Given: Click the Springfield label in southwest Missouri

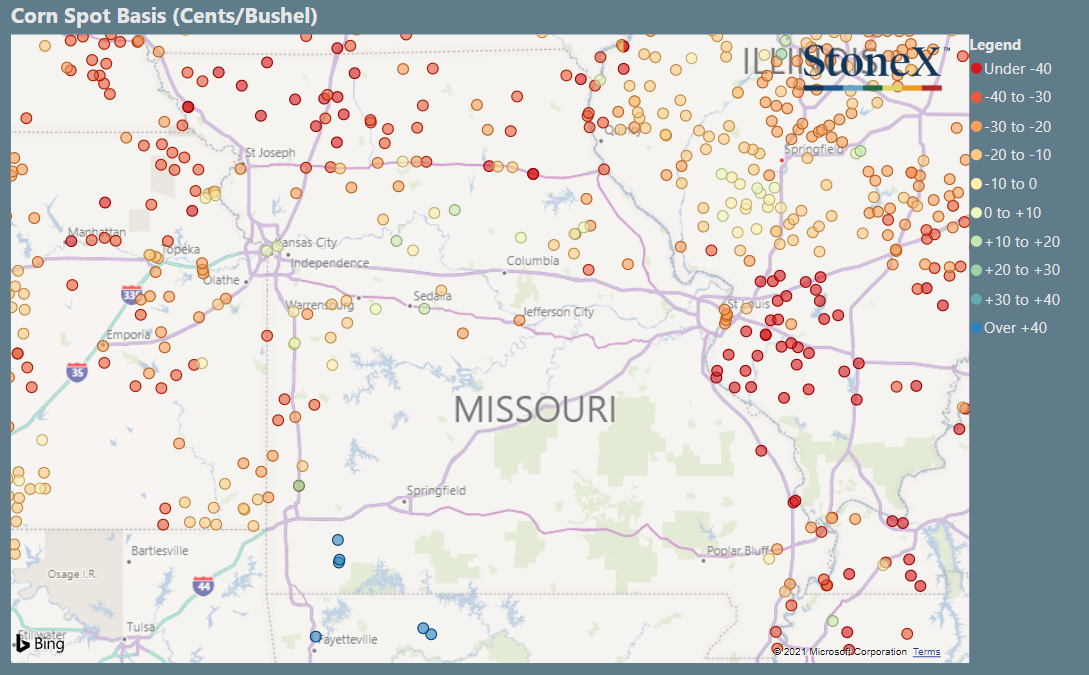Looking at the screenshot, I should [x=436, y=490].
